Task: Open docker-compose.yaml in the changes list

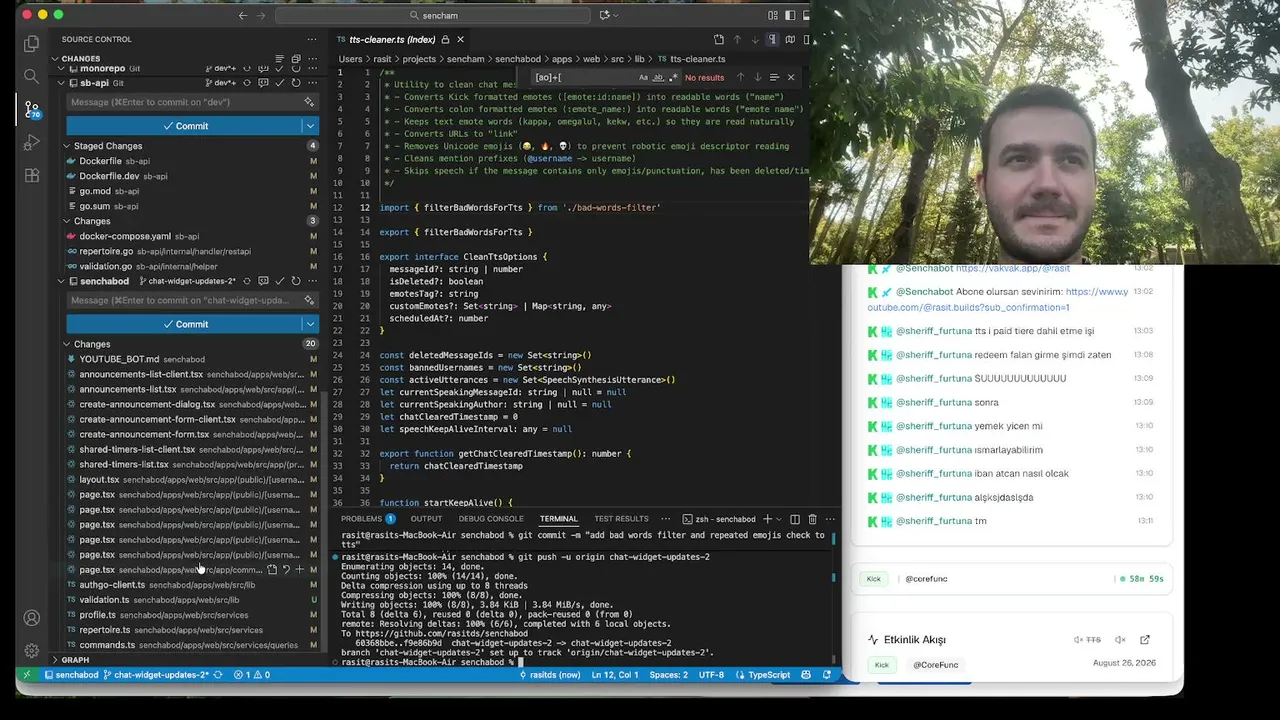Action: 192,236
